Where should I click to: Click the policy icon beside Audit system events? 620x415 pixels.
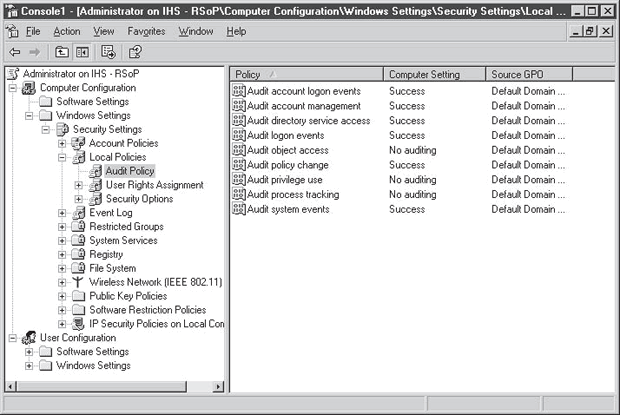click(238, 209)
